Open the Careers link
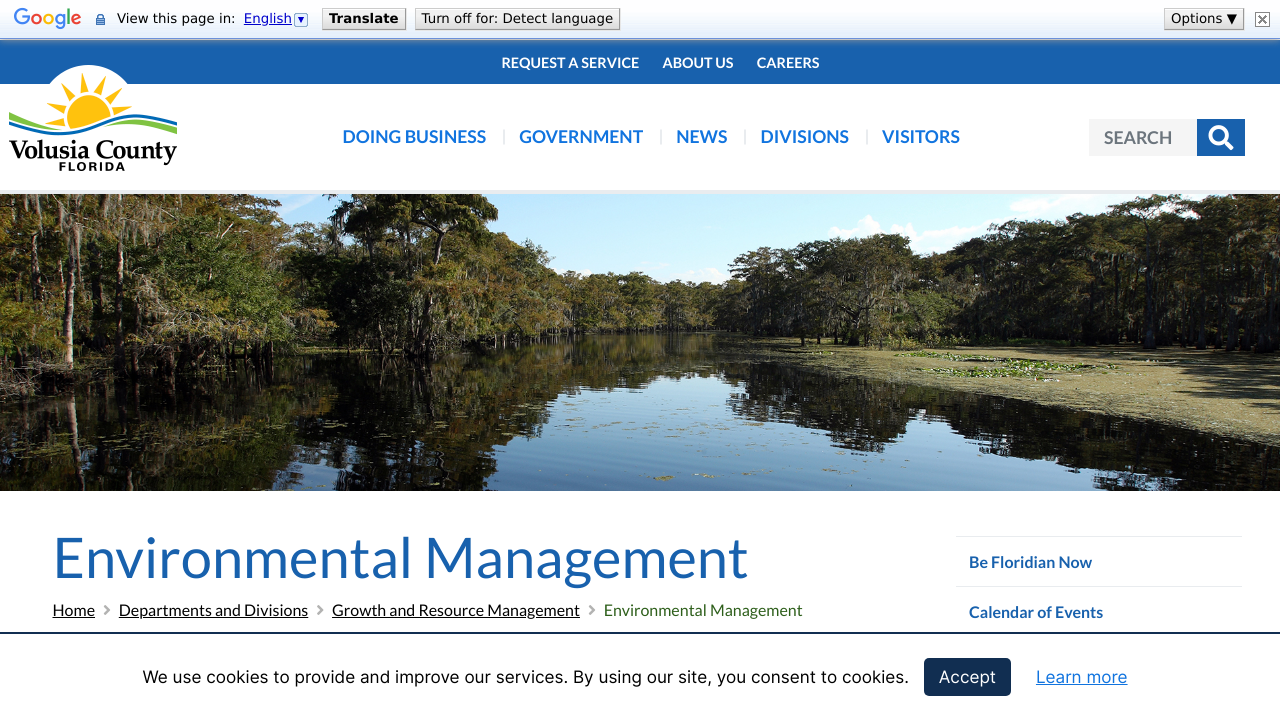The height and width of the screenshot is (720, 1280). point(787,63)
